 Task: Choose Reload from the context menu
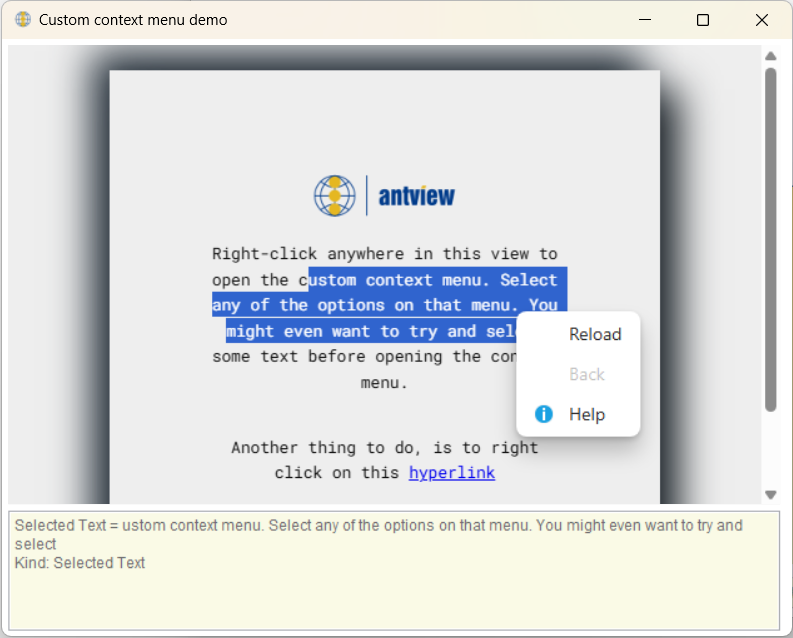(x=595, y=334)
